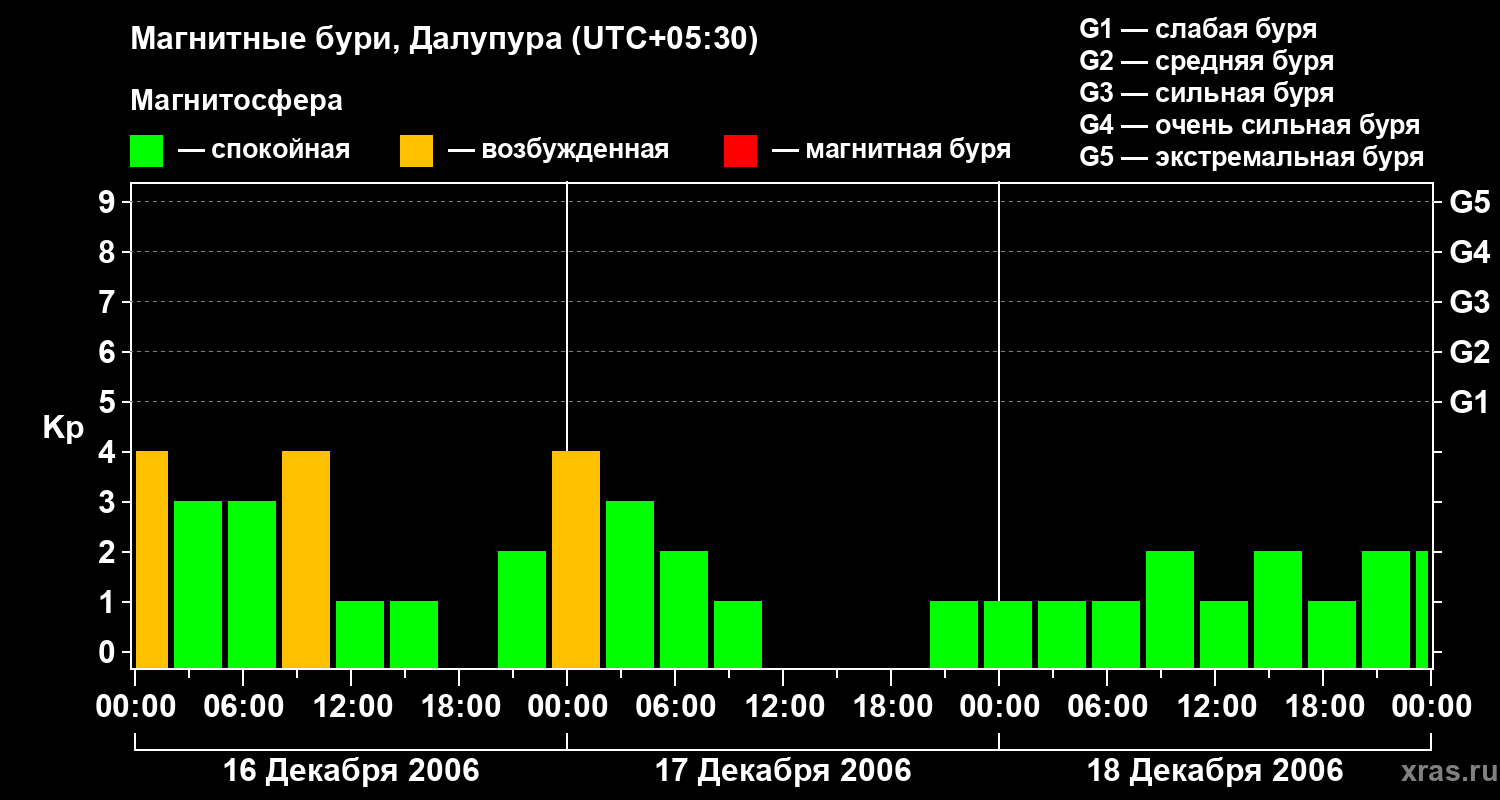Click the 'G5 — экстремальная буря' legend line
This screenshot has width=1500, height=800.
1252,157
